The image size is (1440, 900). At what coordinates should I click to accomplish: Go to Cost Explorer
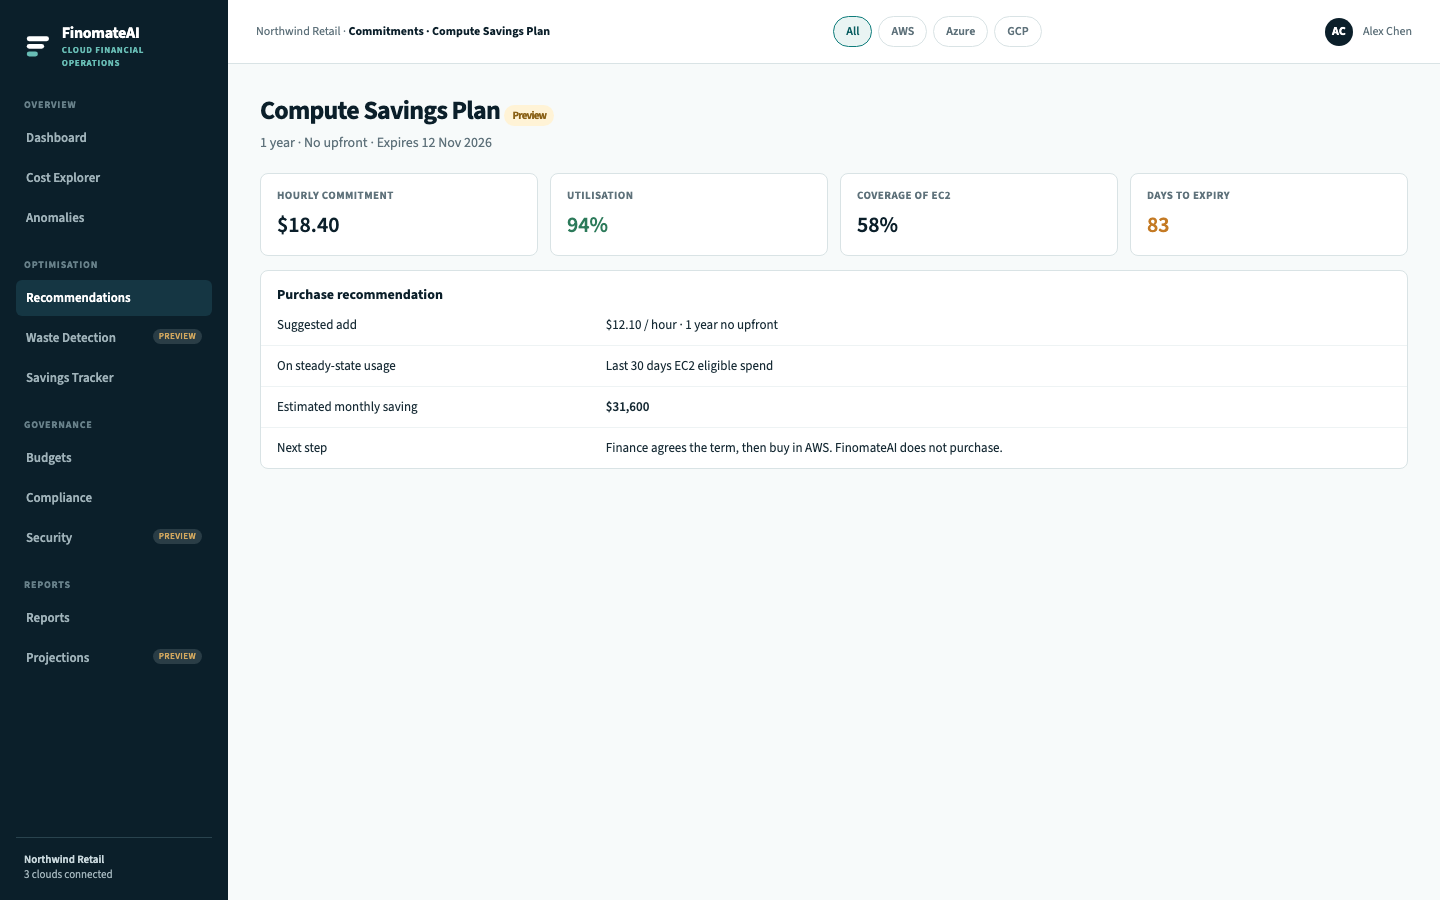click(114, 178)
